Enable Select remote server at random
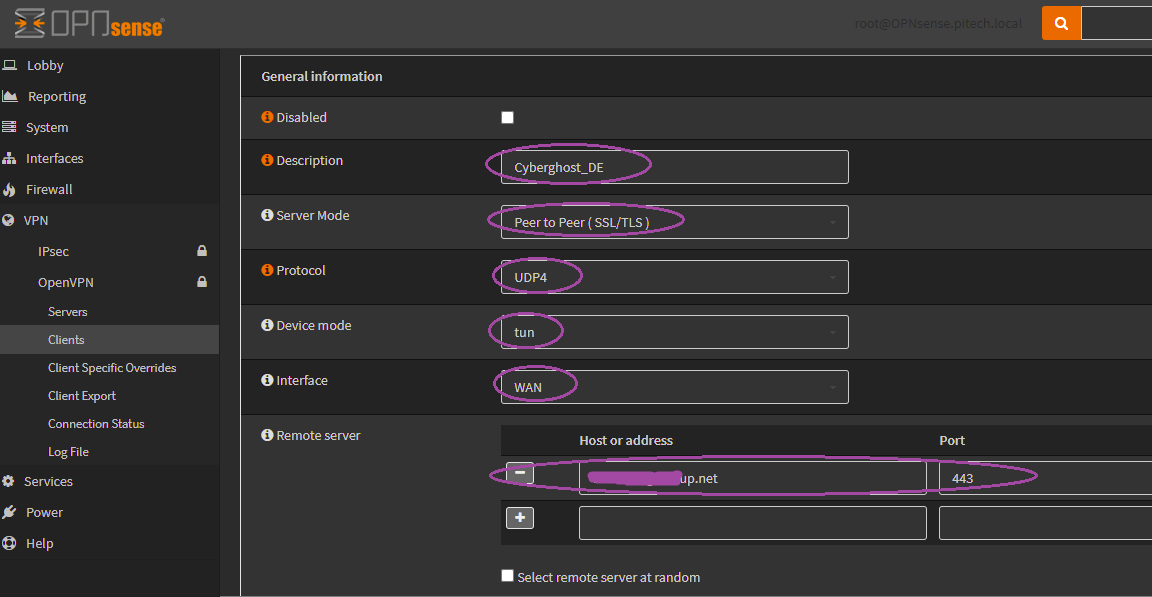The height and width of the screenshot is (597, 1152). coord(507,576)
